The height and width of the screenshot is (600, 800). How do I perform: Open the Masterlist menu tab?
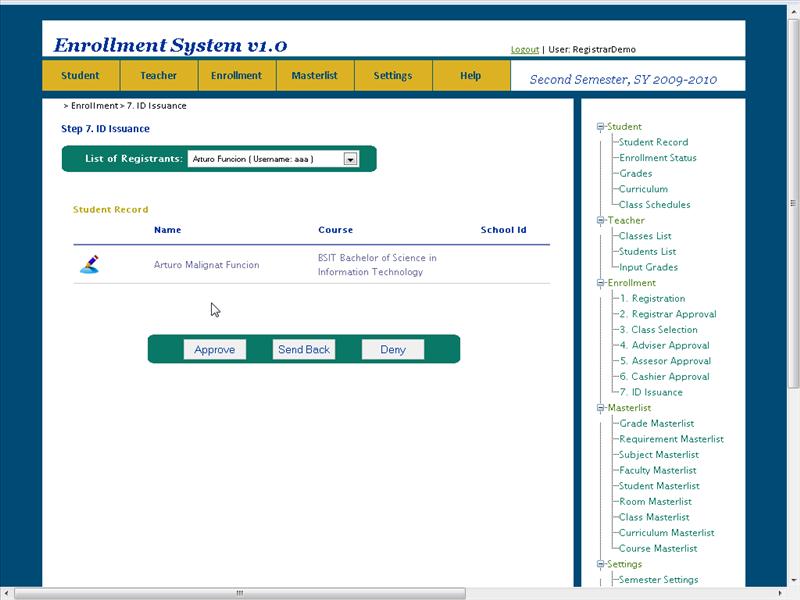(x=315, y=76)
